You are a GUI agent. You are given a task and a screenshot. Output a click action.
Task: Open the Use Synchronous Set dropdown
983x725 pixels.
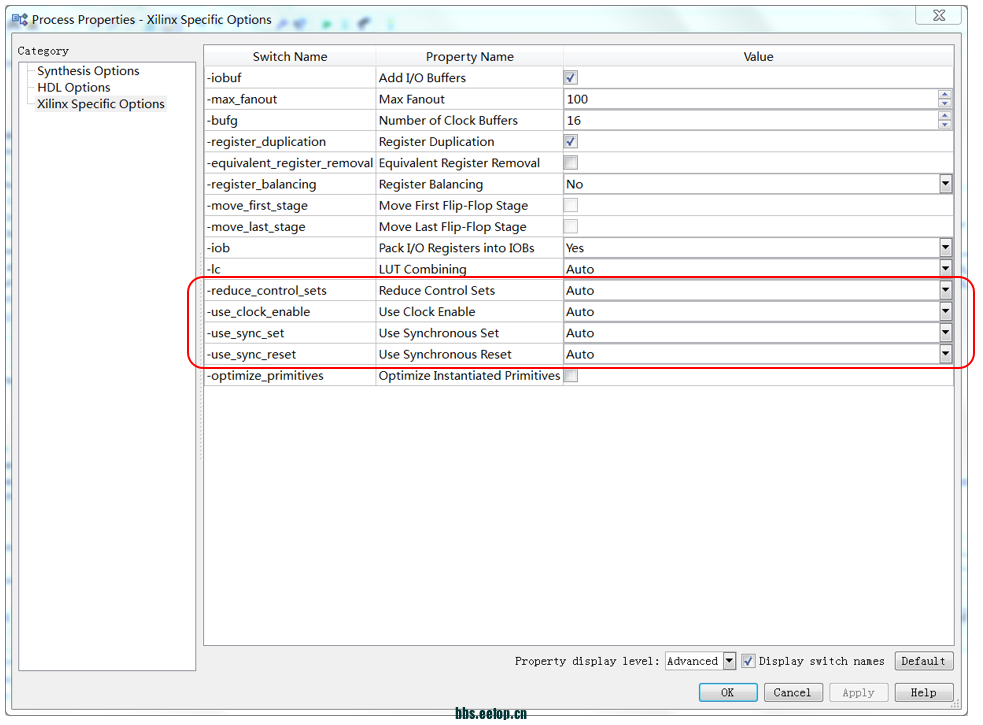coord(945,333)
